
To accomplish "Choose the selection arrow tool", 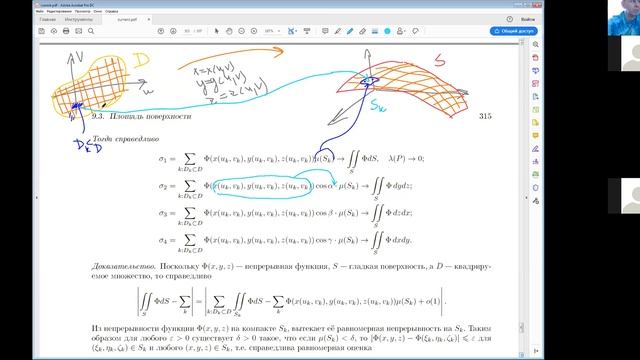I will pyautogui.click(x=216, y=31).
